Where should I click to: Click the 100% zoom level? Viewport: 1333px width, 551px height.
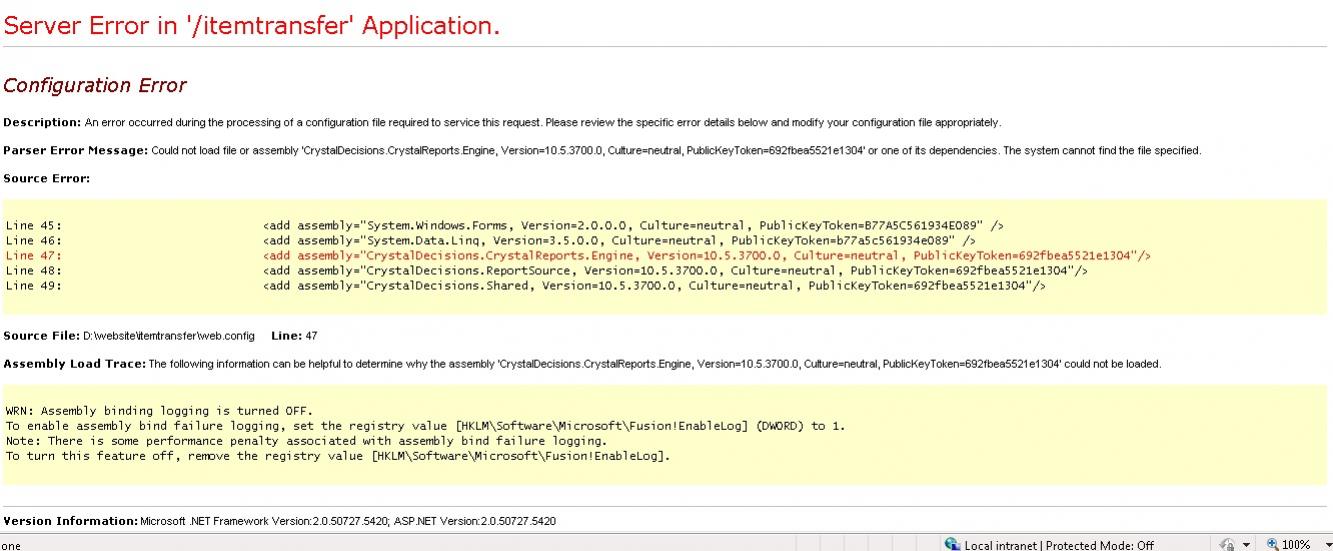click(1296, 545)
